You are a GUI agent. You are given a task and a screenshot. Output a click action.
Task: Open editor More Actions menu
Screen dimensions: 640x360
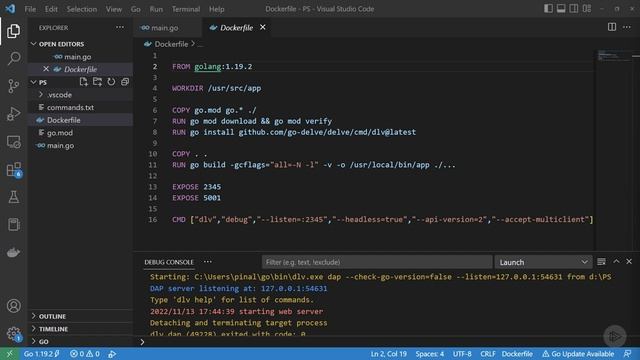point(627,27)
